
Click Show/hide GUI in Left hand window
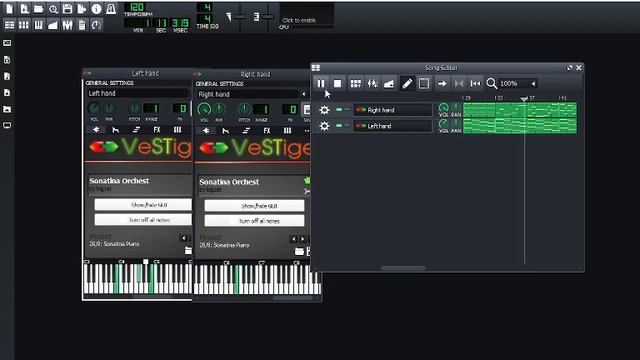[143, 204]
